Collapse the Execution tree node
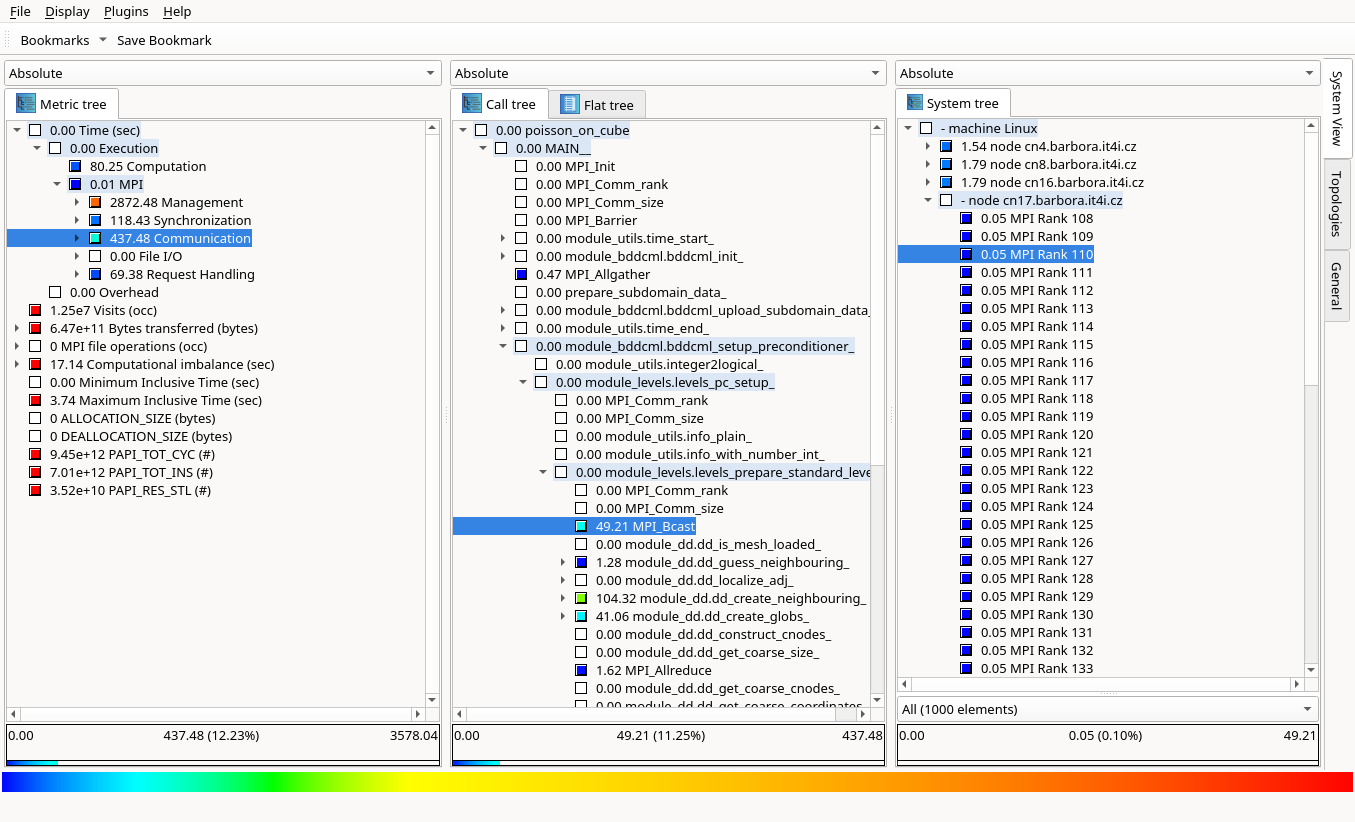The width and height of the screenshot is (1355, 822). (x=37, y=149)
